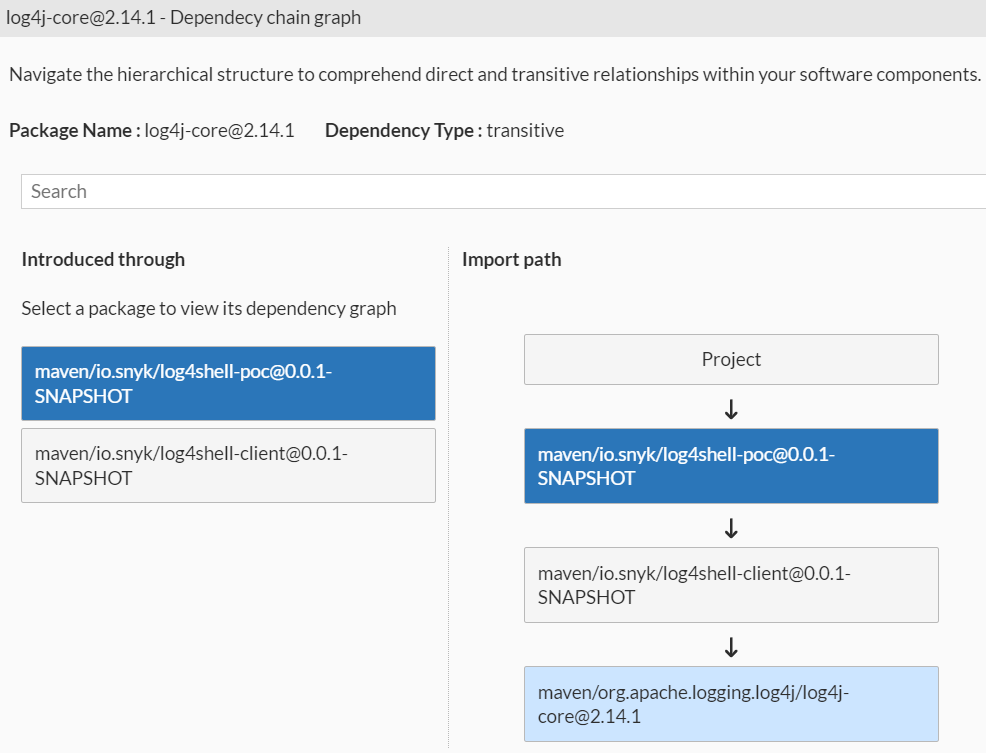Select the highlighted log4shell-poc import path node
This screenshot has height=753, width=986.
point(731,466)
